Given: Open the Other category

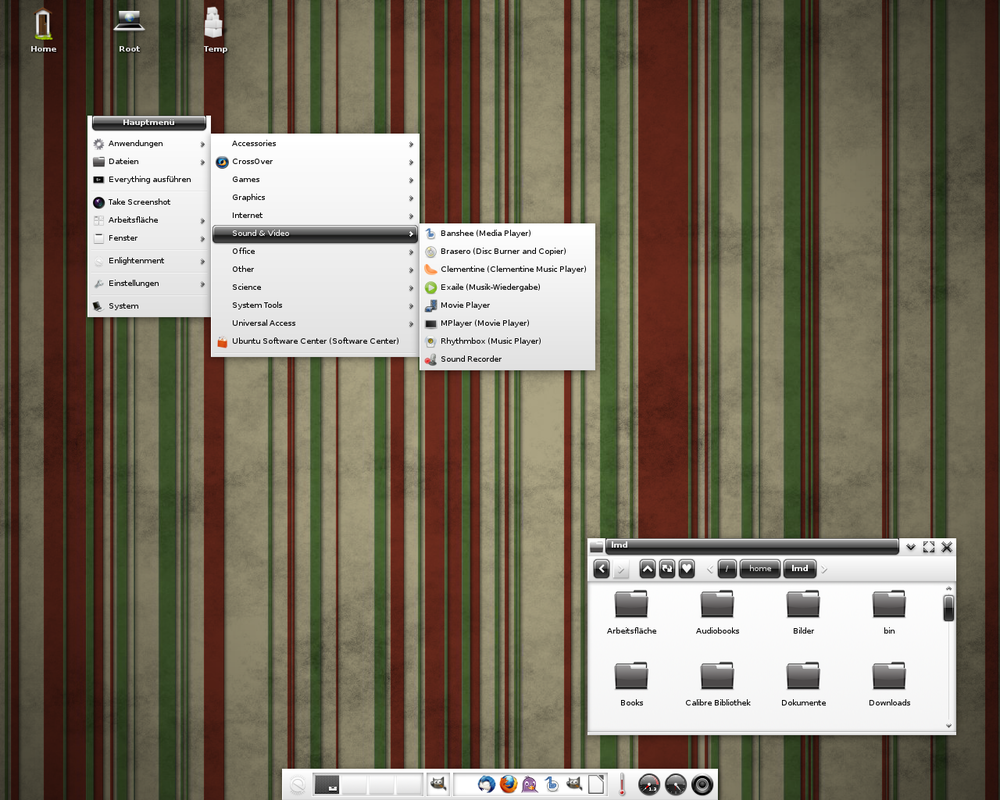Looking at the screenshot, I should tap(315, 269).
